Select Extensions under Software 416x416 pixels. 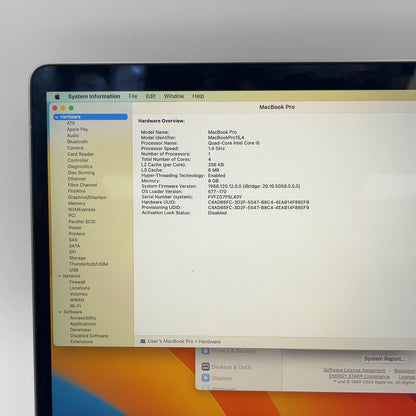[81, 342]
